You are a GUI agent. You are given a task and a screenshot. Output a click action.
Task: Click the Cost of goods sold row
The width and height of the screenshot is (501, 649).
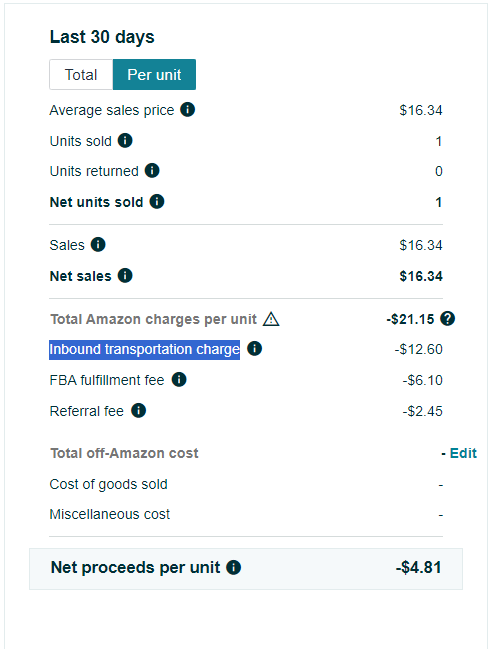[x=246, y=484]
